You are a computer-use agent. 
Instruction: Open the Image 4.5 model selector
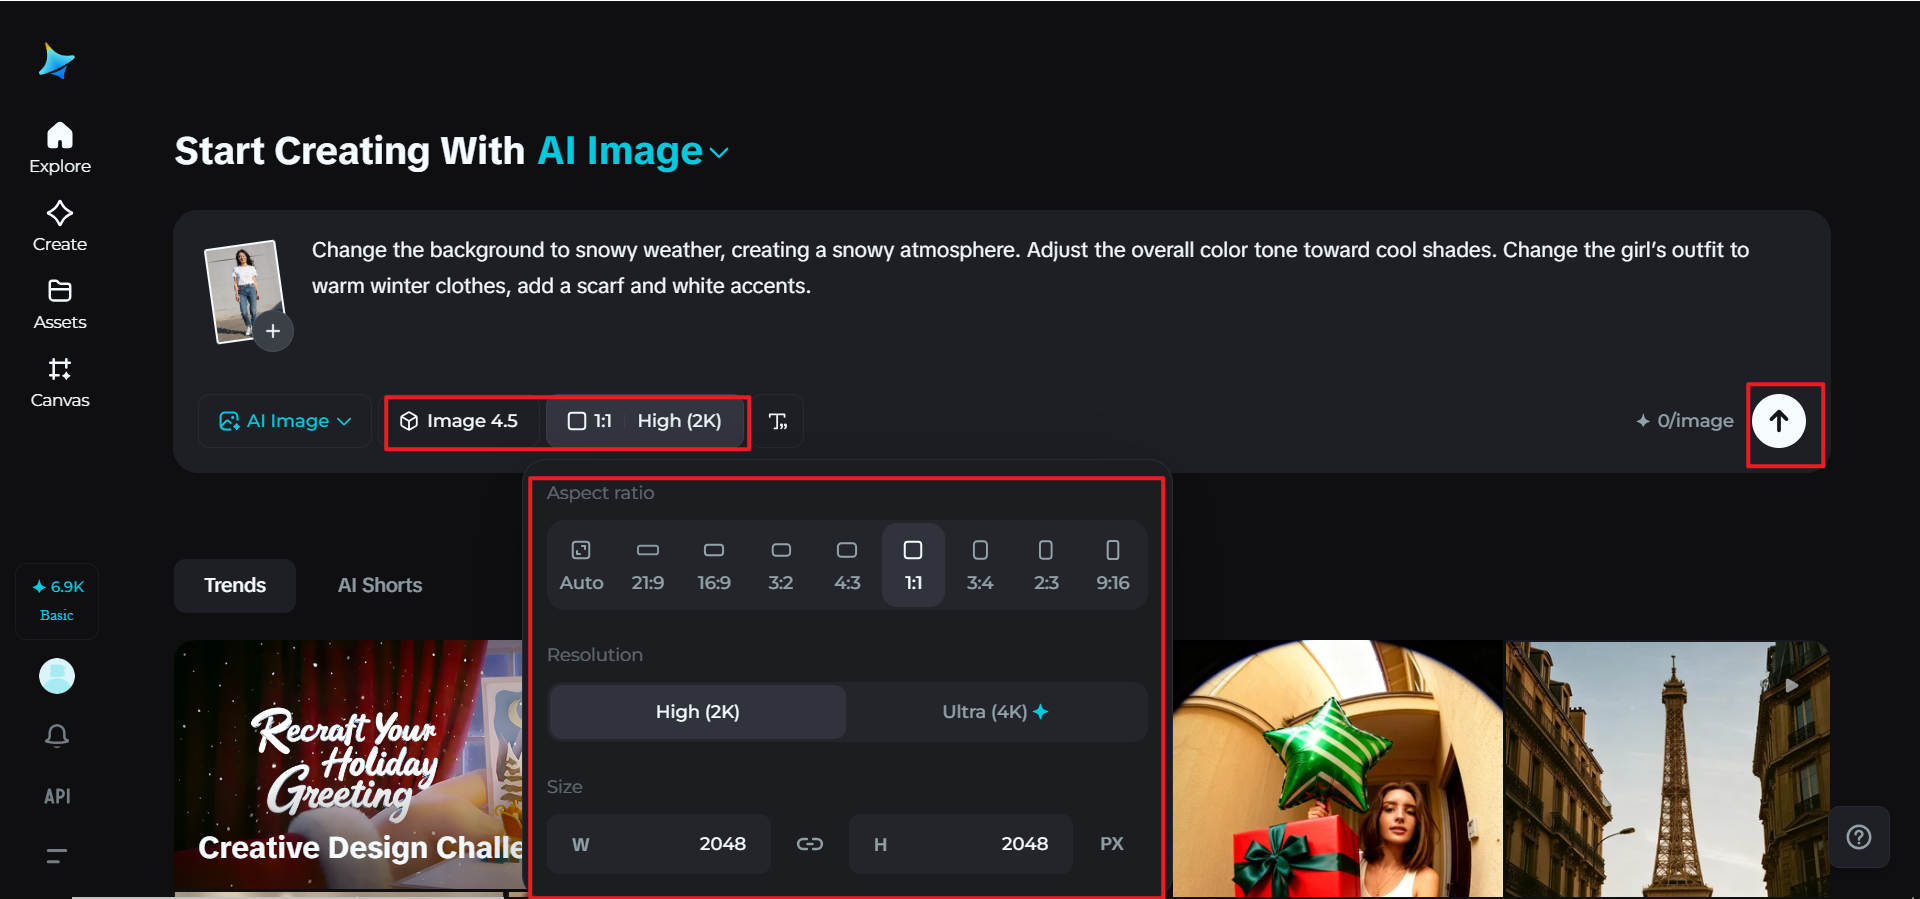(x=459, y=421)
